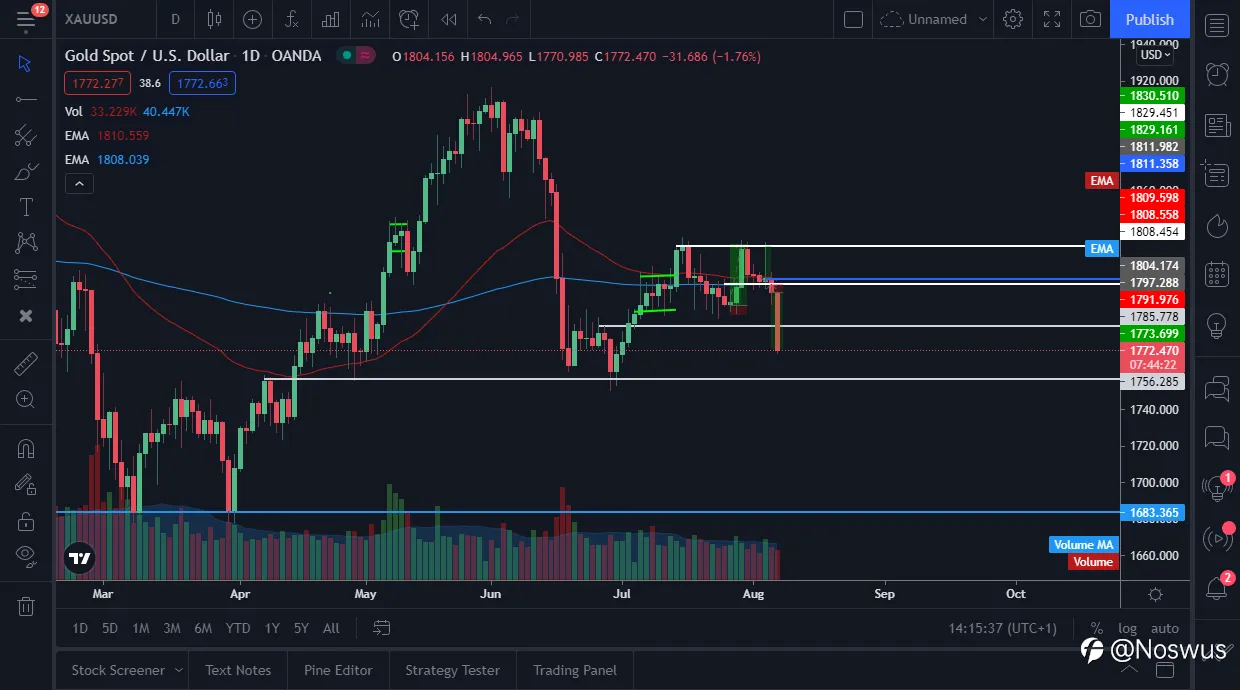The image size is (1240, 690).
Task: Select the 1M time range
Action: [x=141, y=628]
